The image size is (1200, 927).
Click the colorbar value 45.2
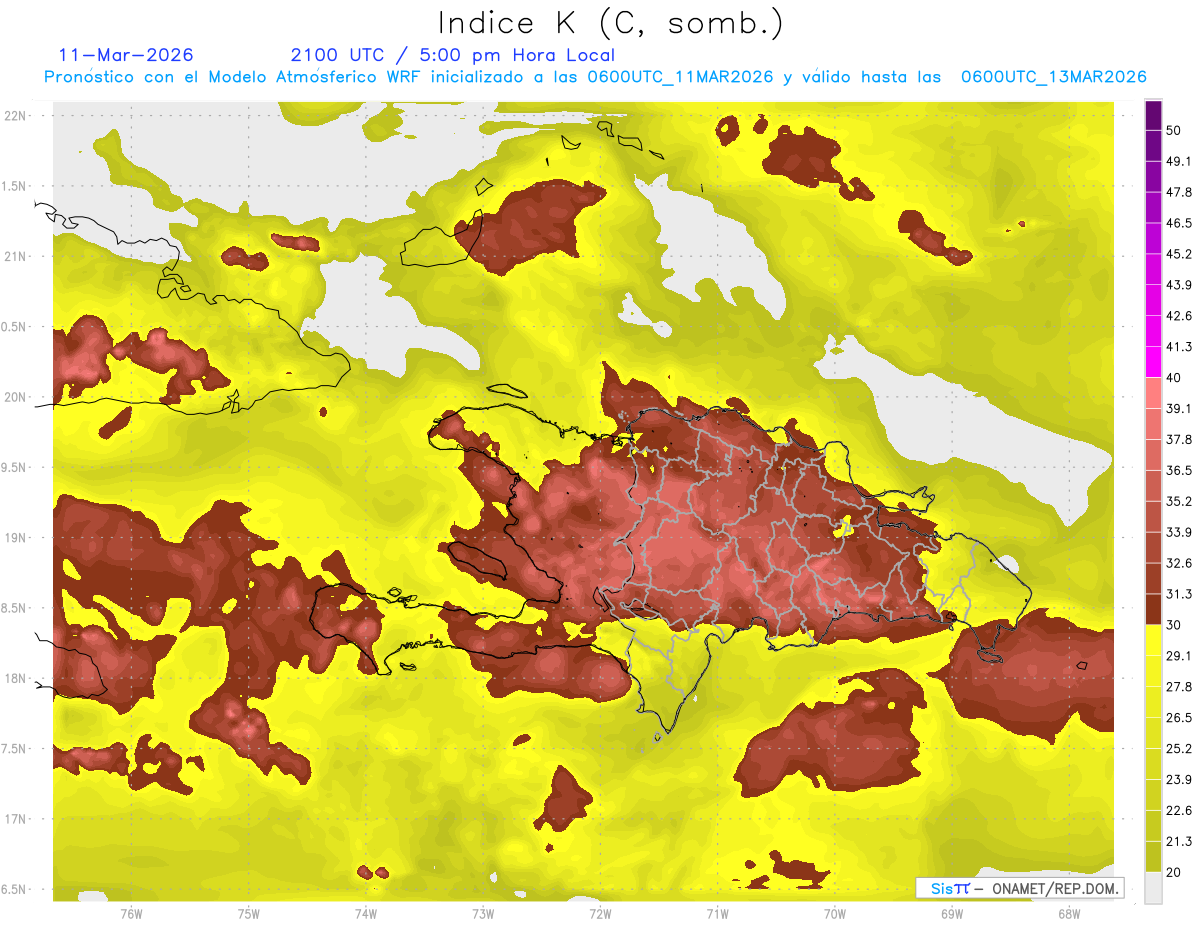tap(1179, 254)
